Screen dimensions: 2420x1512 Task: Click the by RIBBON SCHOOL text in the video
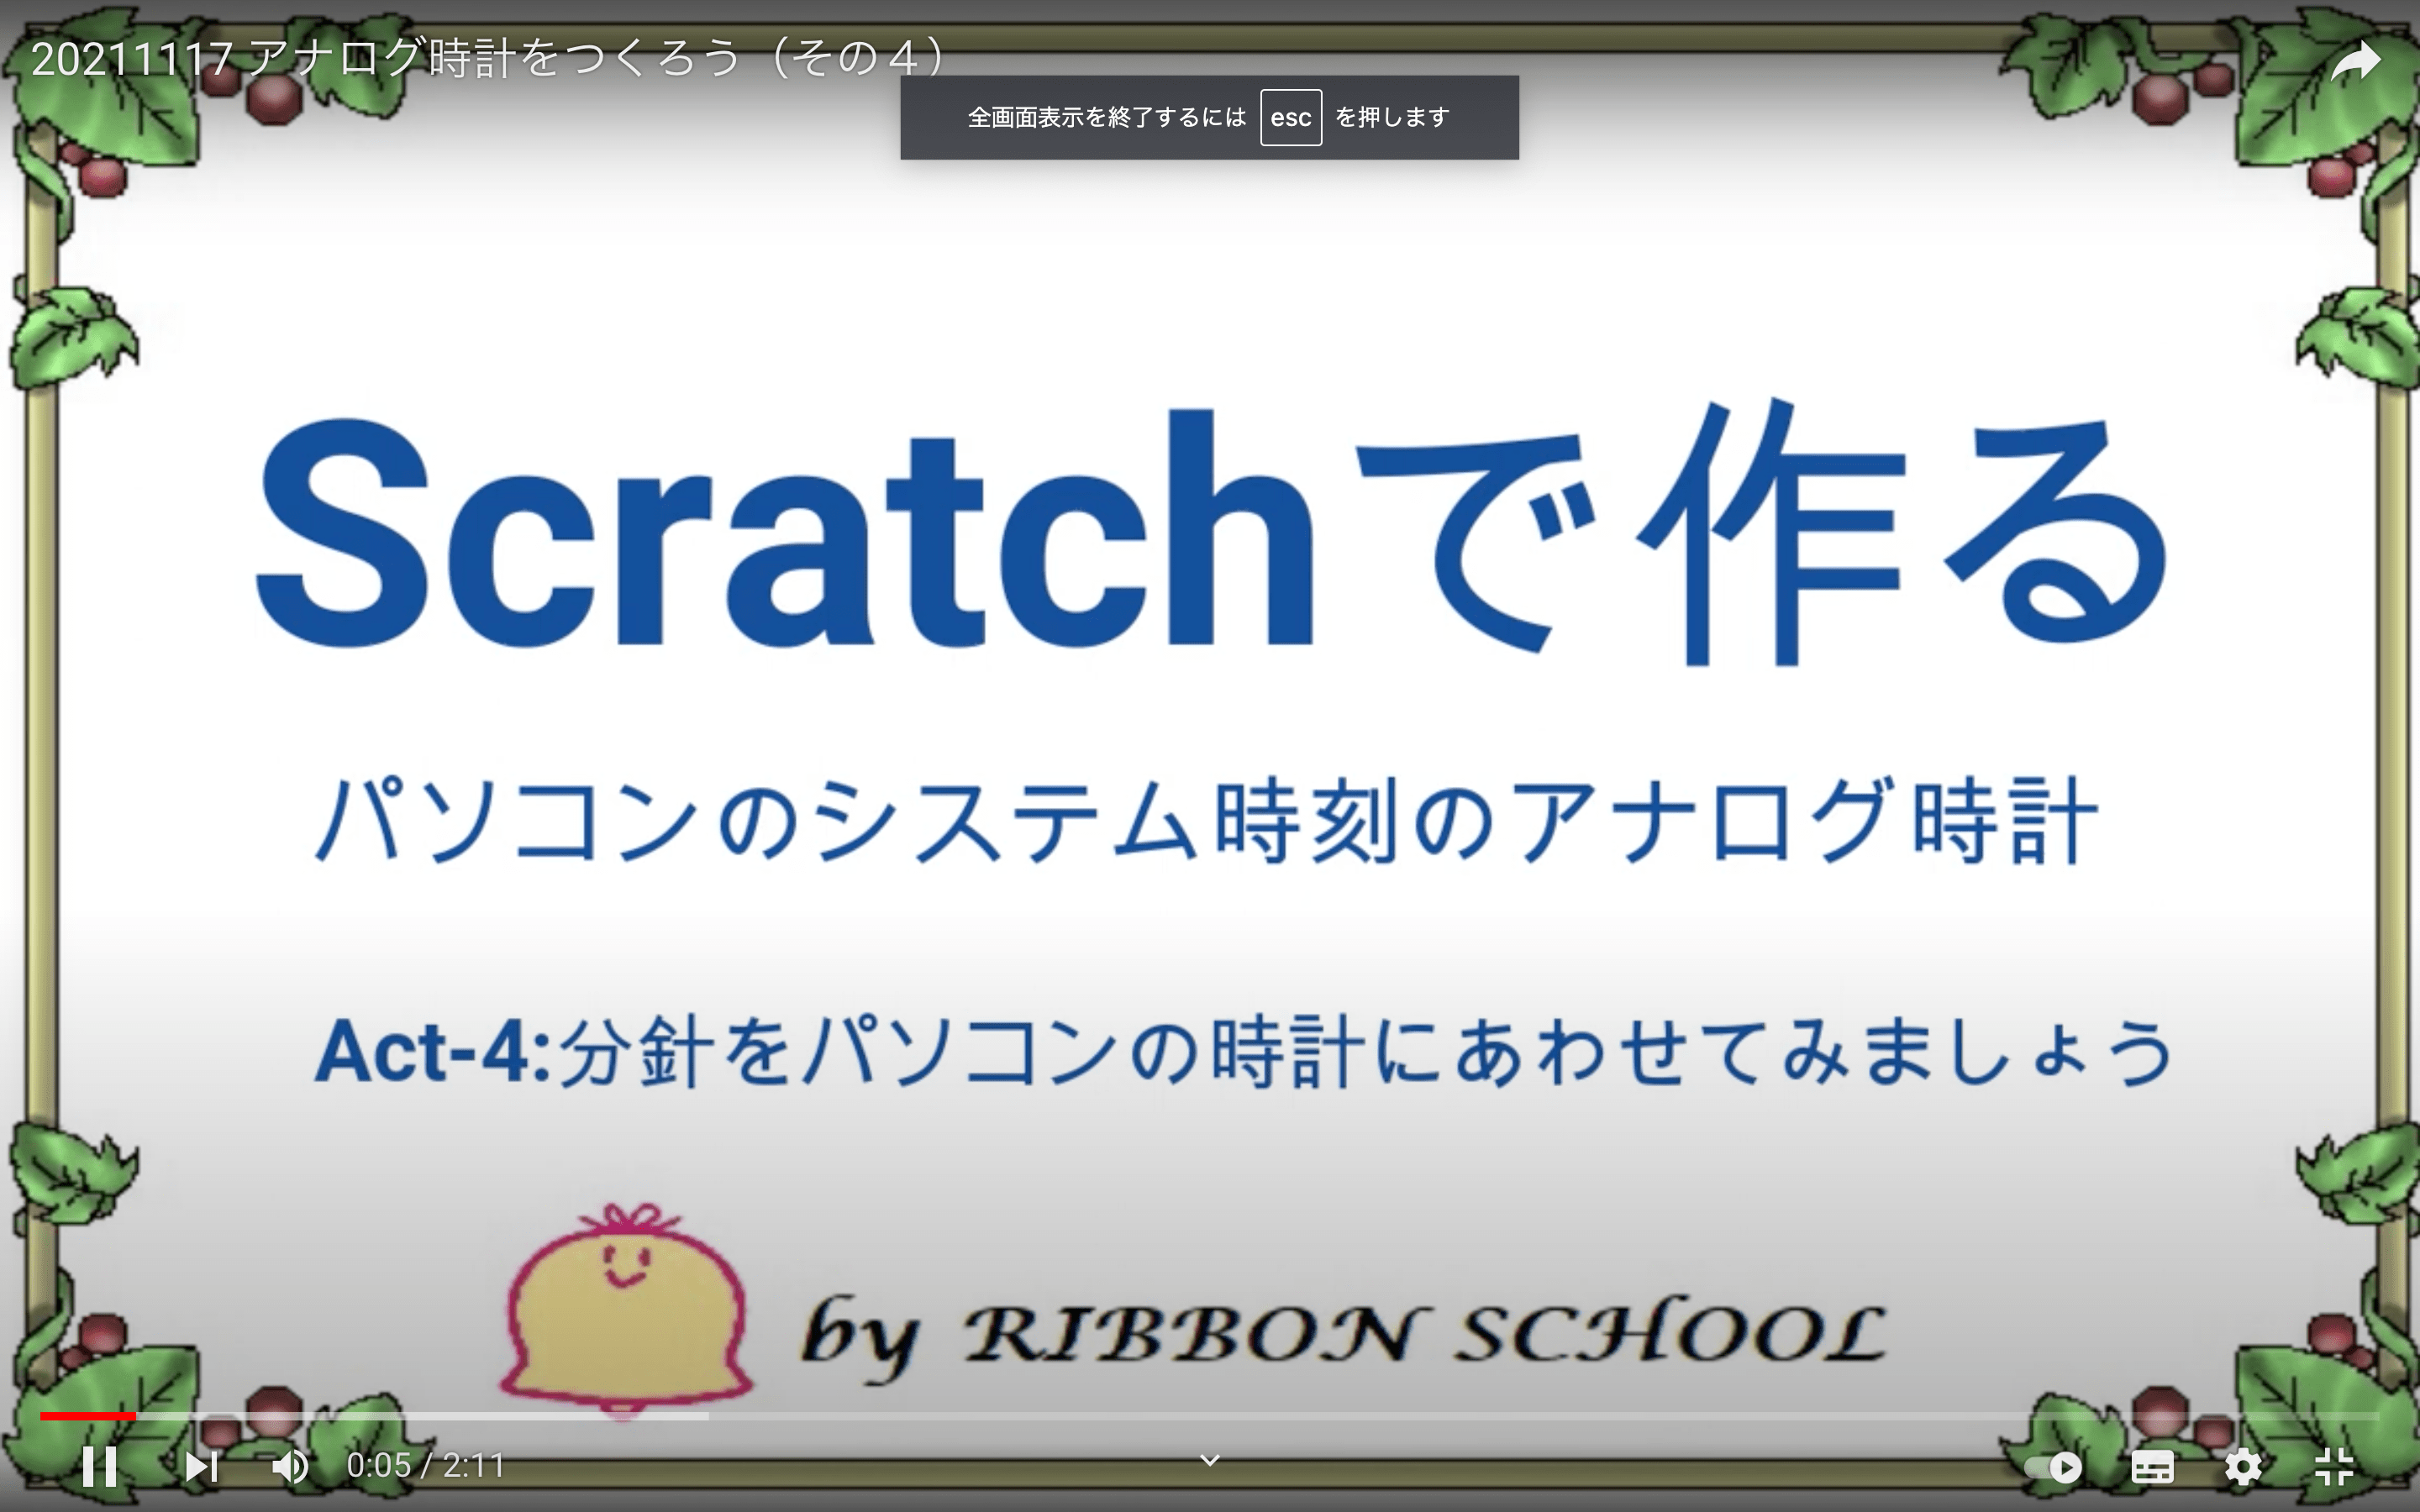[1342, 1335]
